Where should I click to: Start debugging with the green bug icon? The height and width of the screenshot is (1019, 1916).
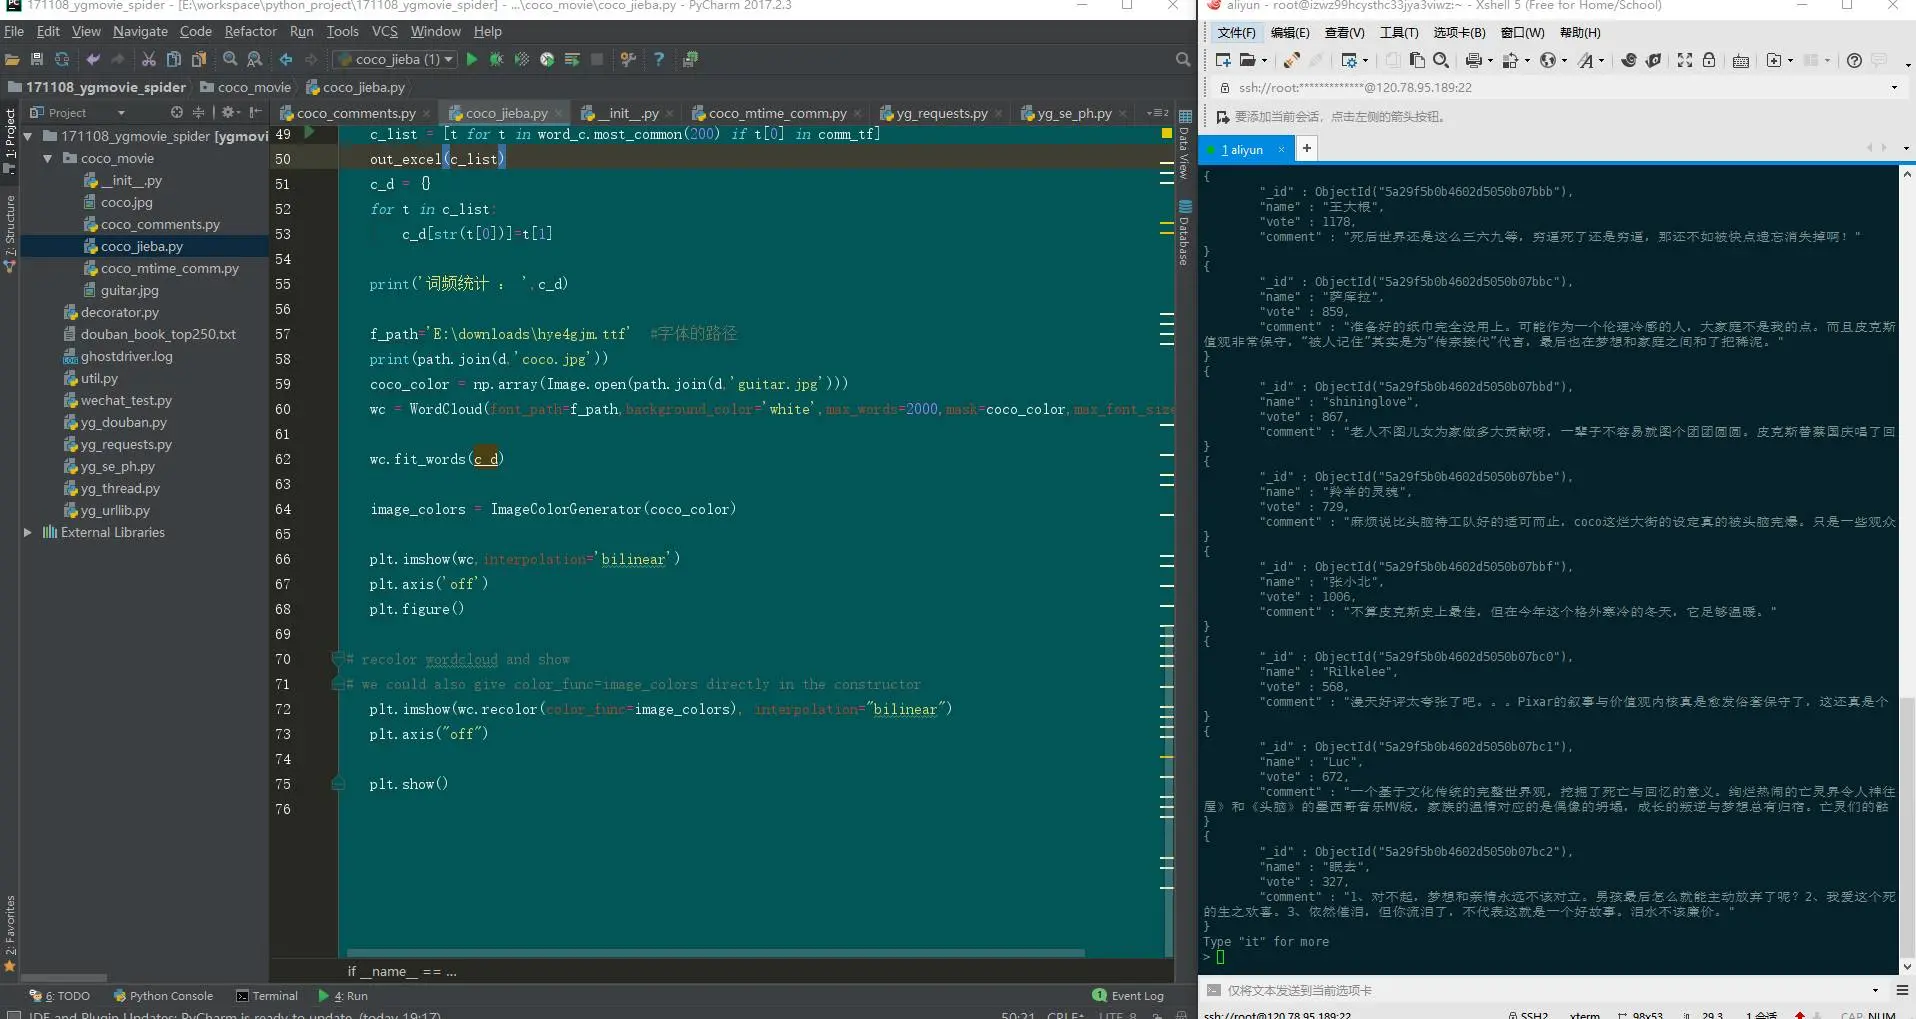click(x=497, y=60)
